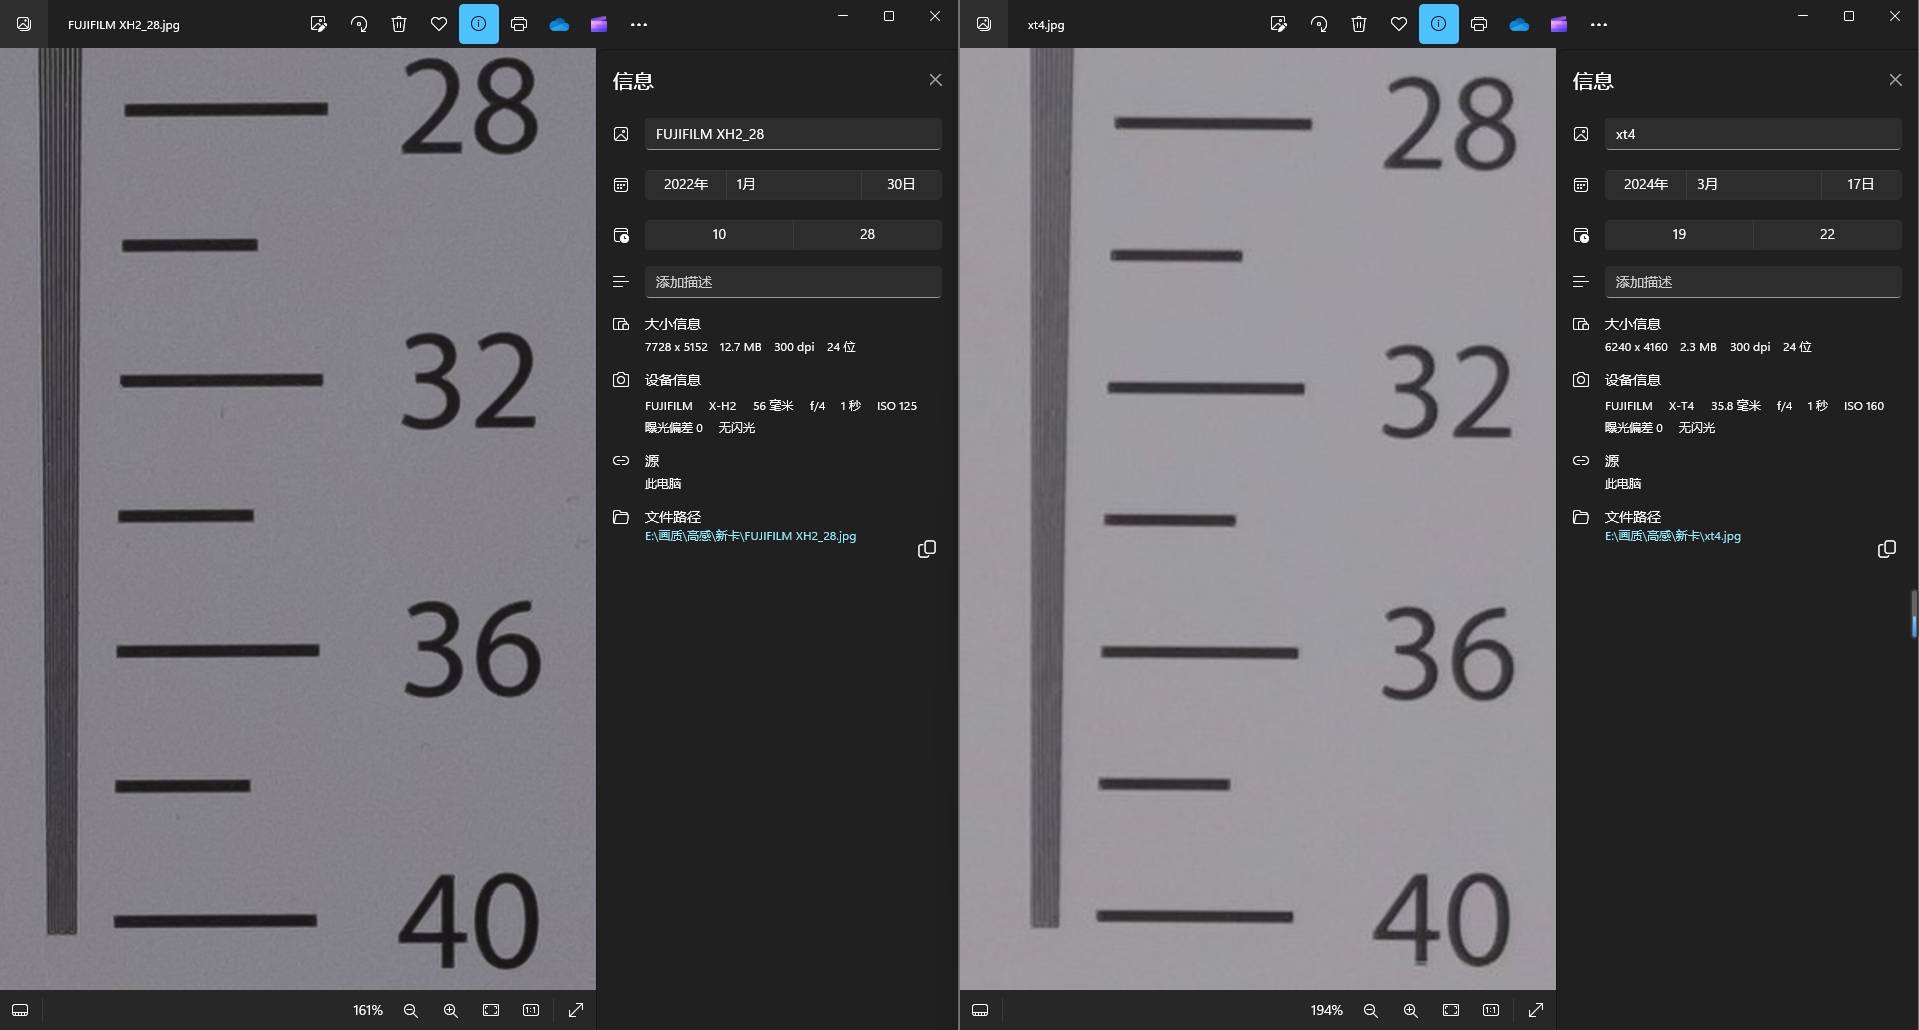
Task: Enter fullscreen in the right viewer
Action: point(1536,1010)
